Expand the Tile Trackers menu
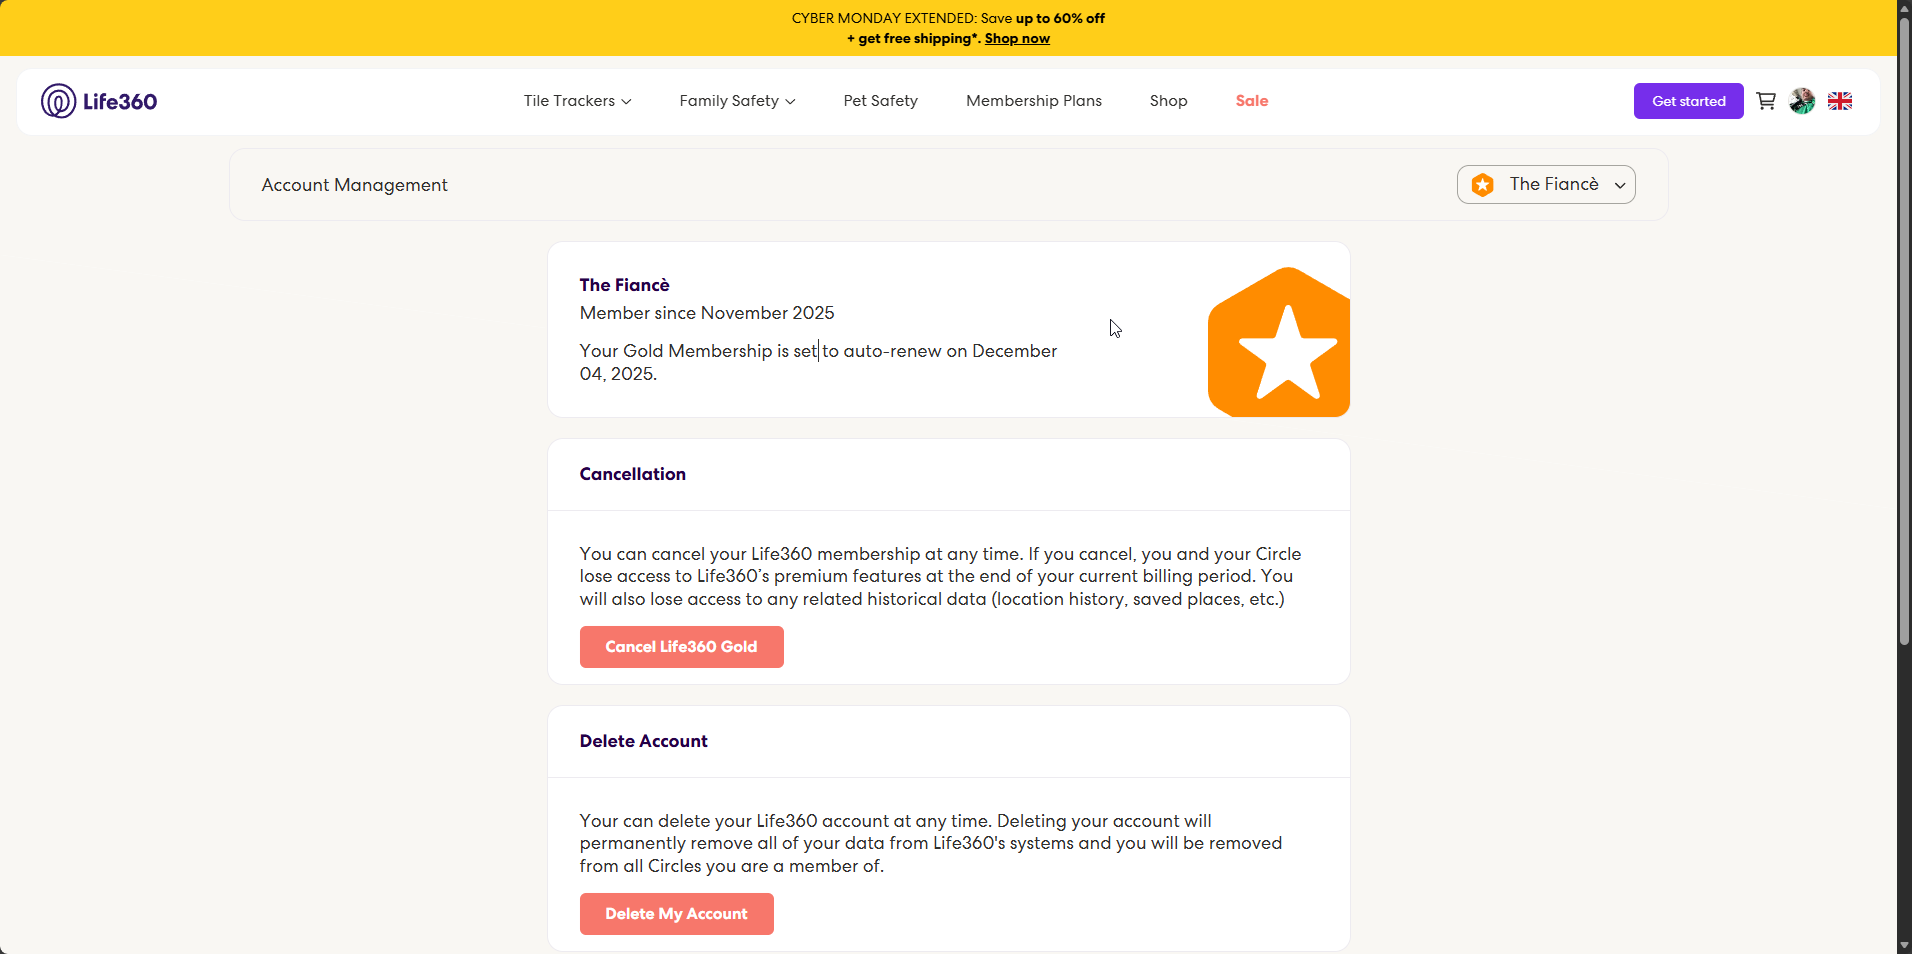The width and height of the screenshot is (1912, 954). [577, 101]
